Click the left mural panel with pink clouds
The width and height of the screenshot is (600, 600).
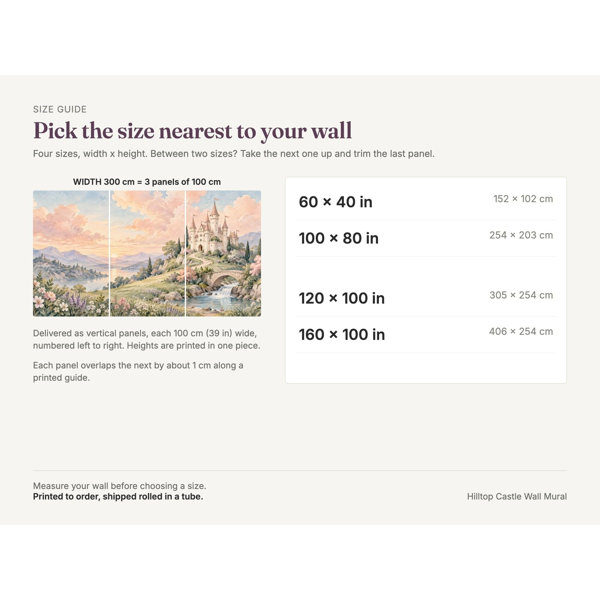click(71, 253)
